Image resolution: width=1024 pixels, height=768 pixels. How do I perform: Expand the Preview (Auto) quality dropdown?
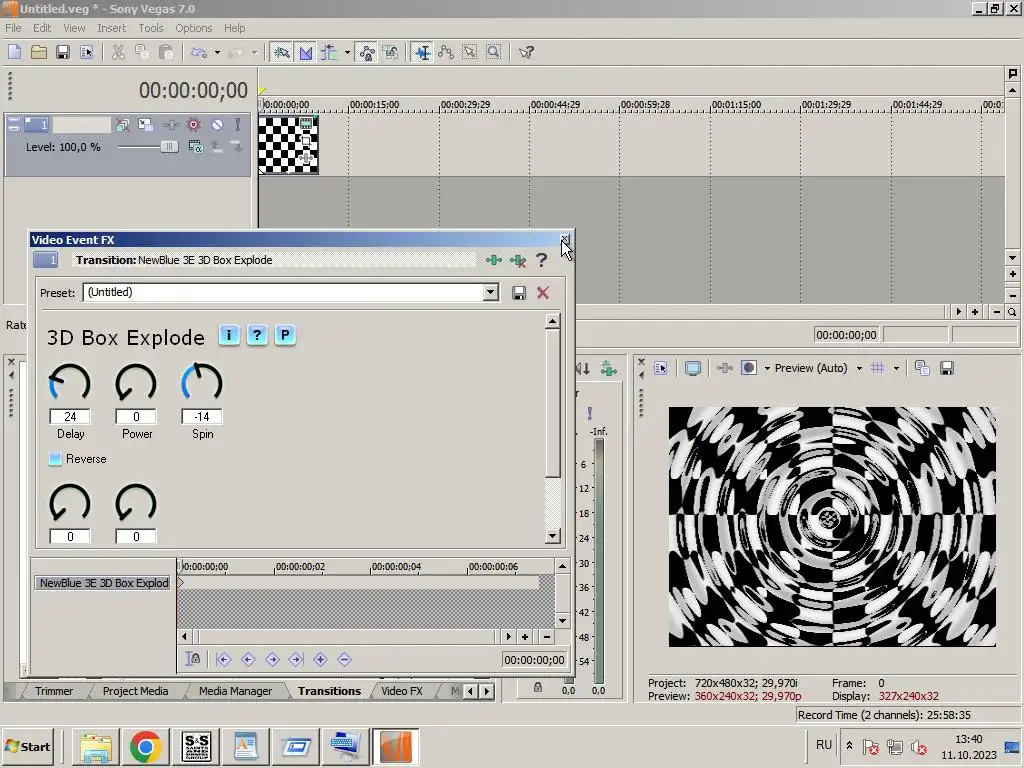pyautogui.click(x=858, y=368)
